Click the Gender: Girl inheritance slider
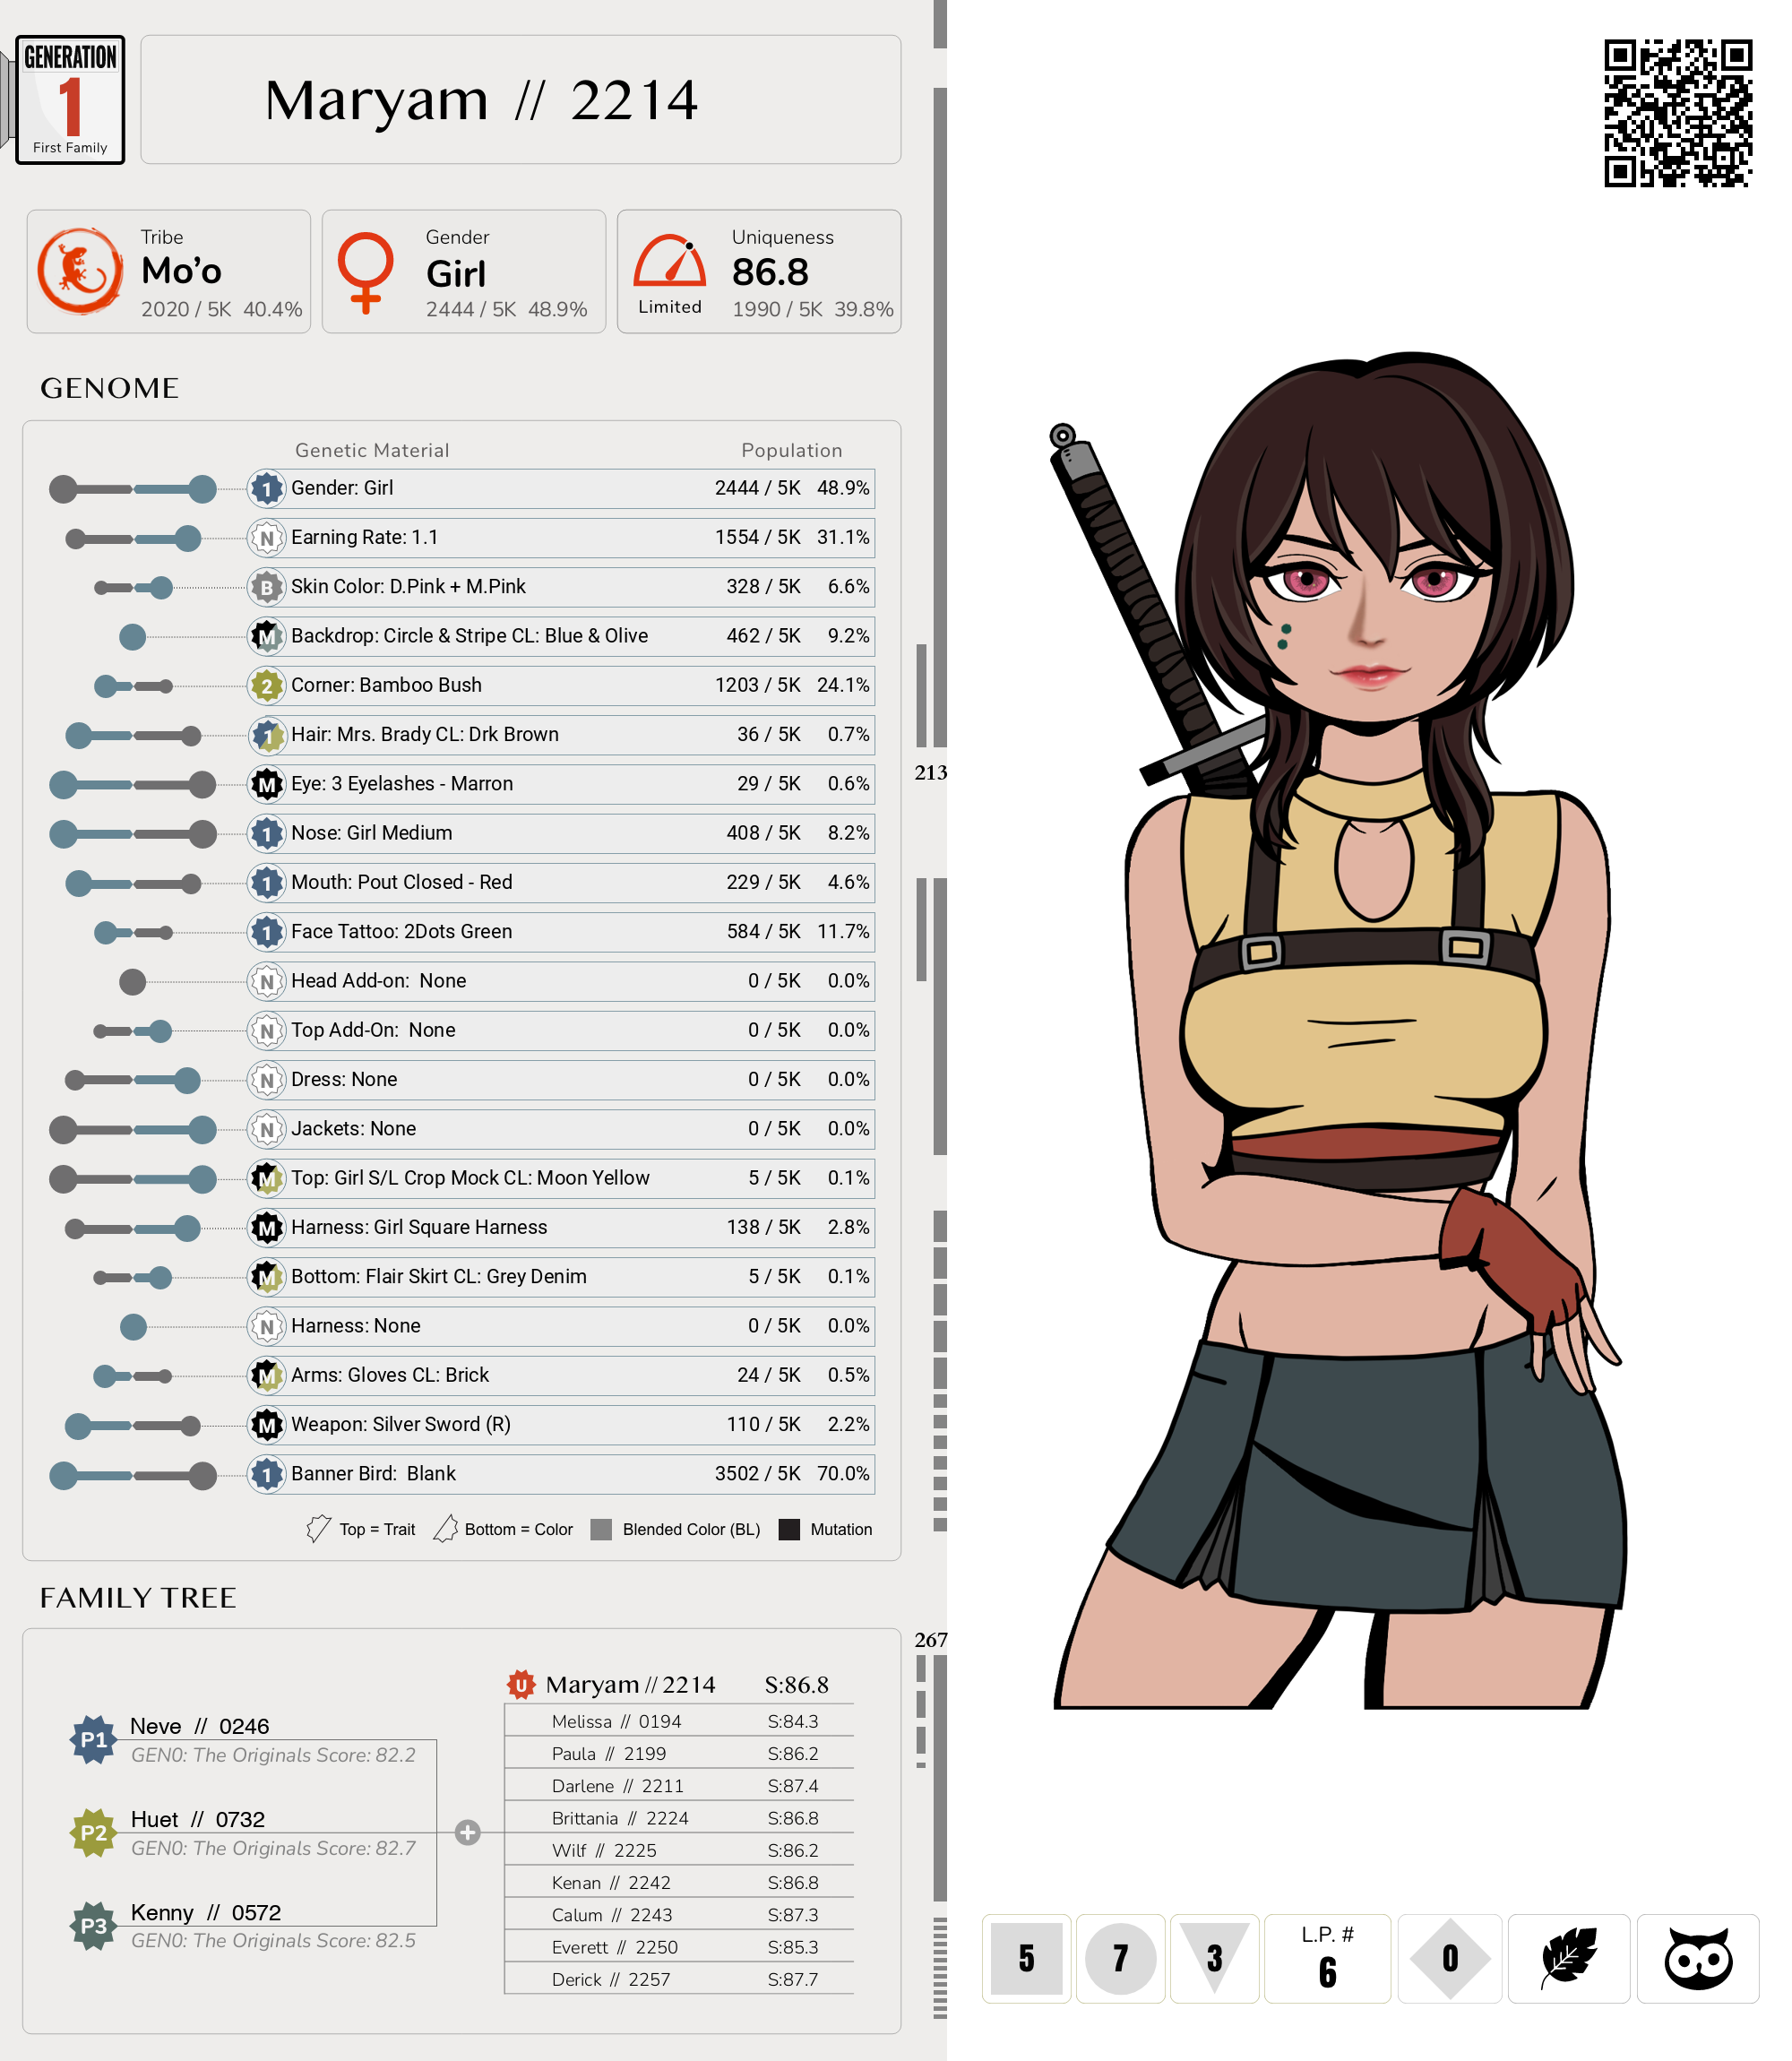Image resolution: width=1792 pixels, height=2061 pixels. click(x=133, y=489)
